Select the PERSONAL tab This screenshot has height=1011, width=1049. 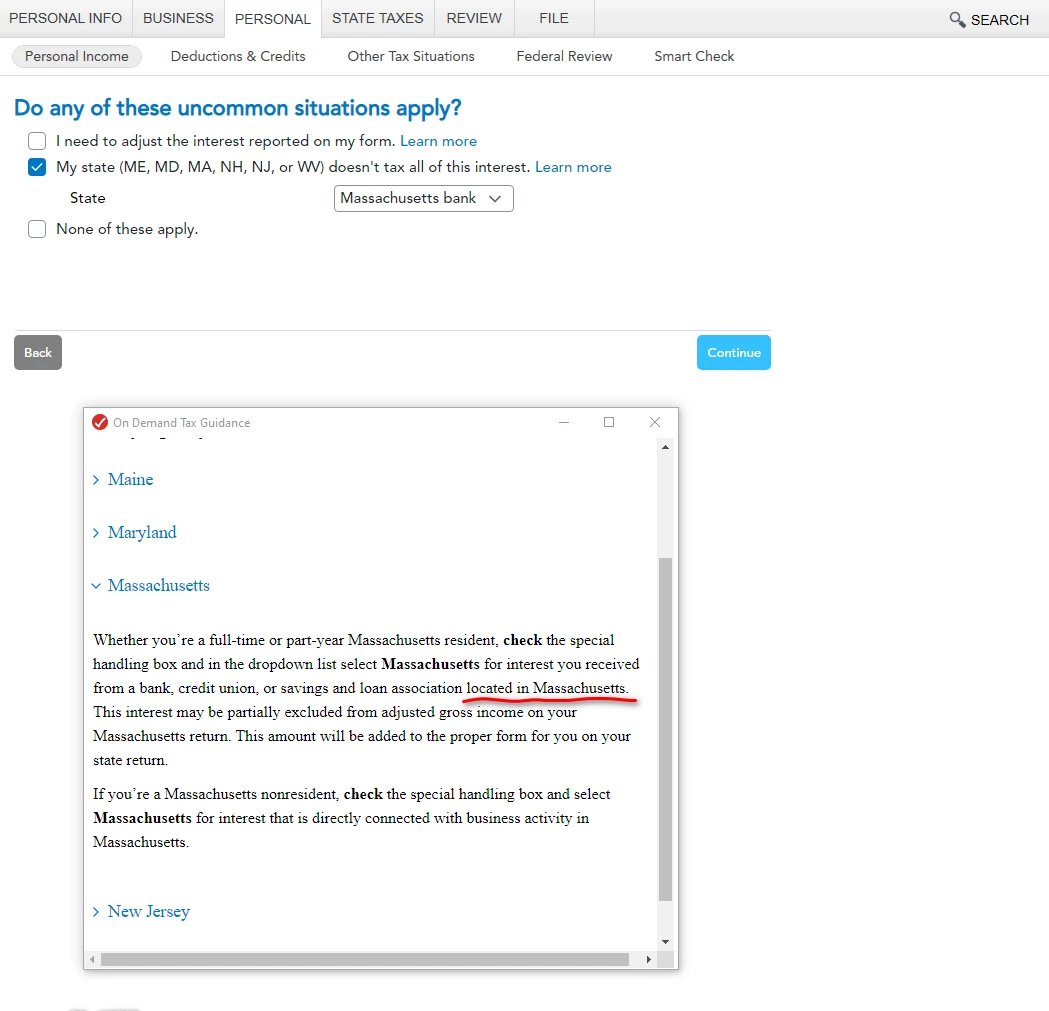[x=273, y=19]
